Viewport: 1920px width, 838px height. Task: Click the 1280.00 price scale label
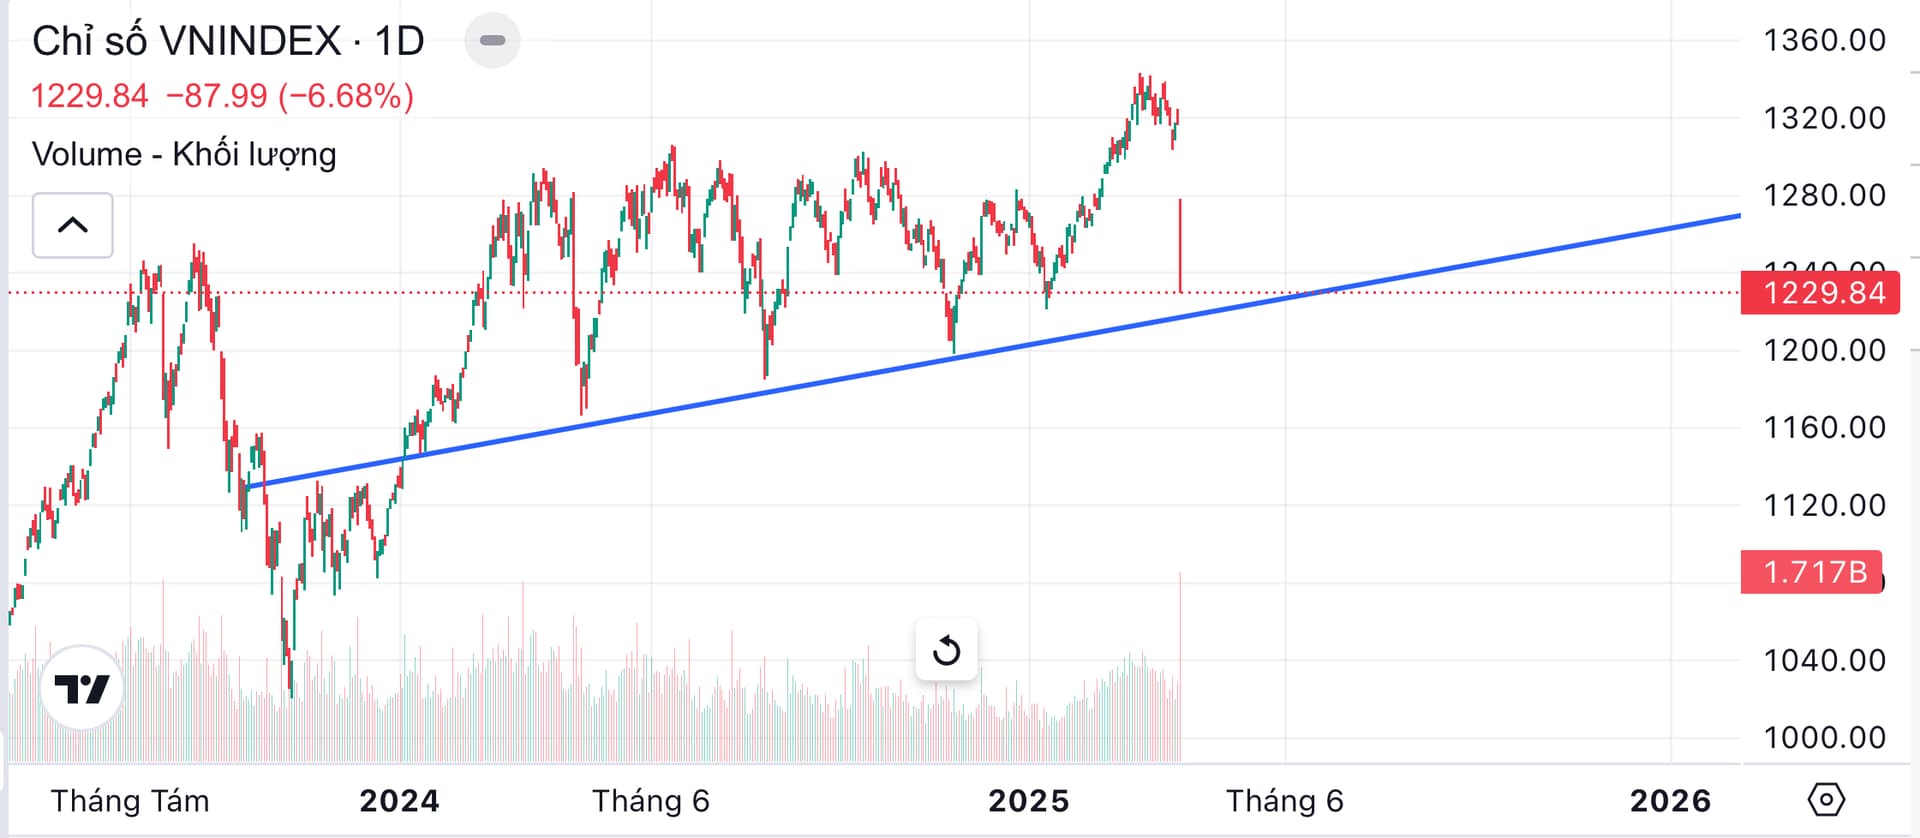coord(1824,195)
